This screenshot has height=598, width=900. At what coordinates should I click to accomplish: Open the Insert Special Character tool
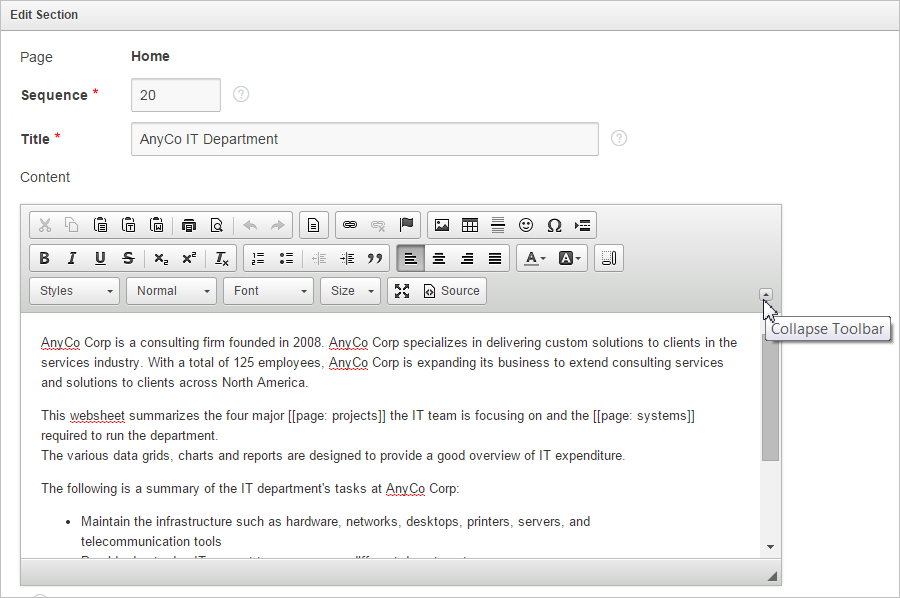click(x=553, y=225)
